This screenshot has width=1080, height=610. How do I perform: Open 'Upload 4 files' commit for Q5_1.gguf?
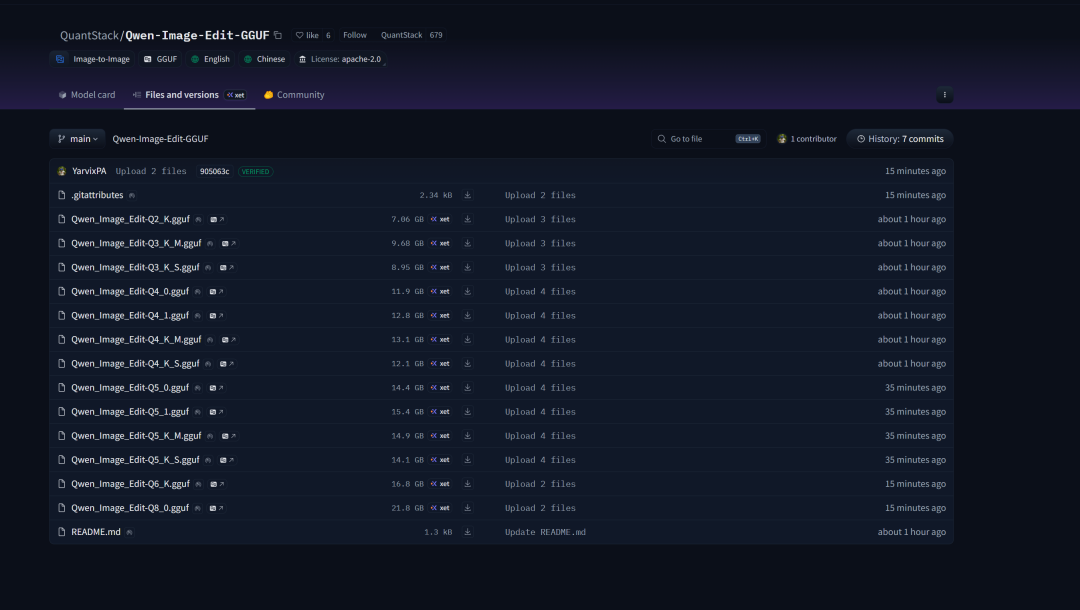tap(540, 412)
